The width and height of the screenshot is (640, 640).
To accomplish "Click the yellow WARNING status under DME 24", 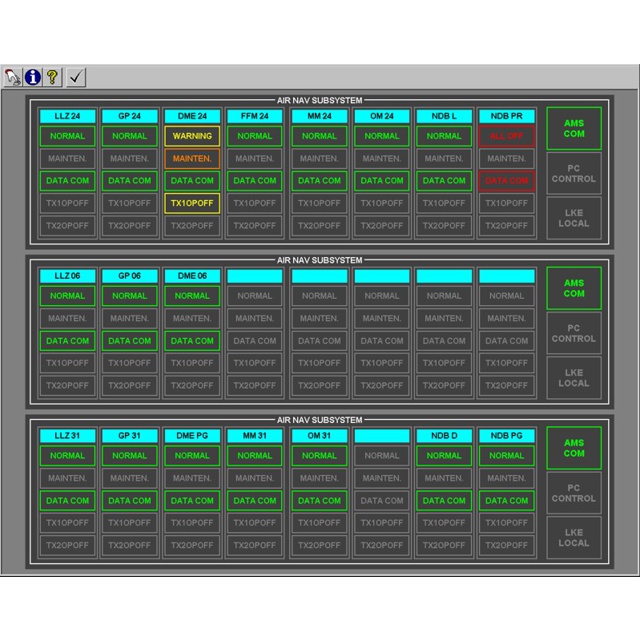I will (192, 136).
